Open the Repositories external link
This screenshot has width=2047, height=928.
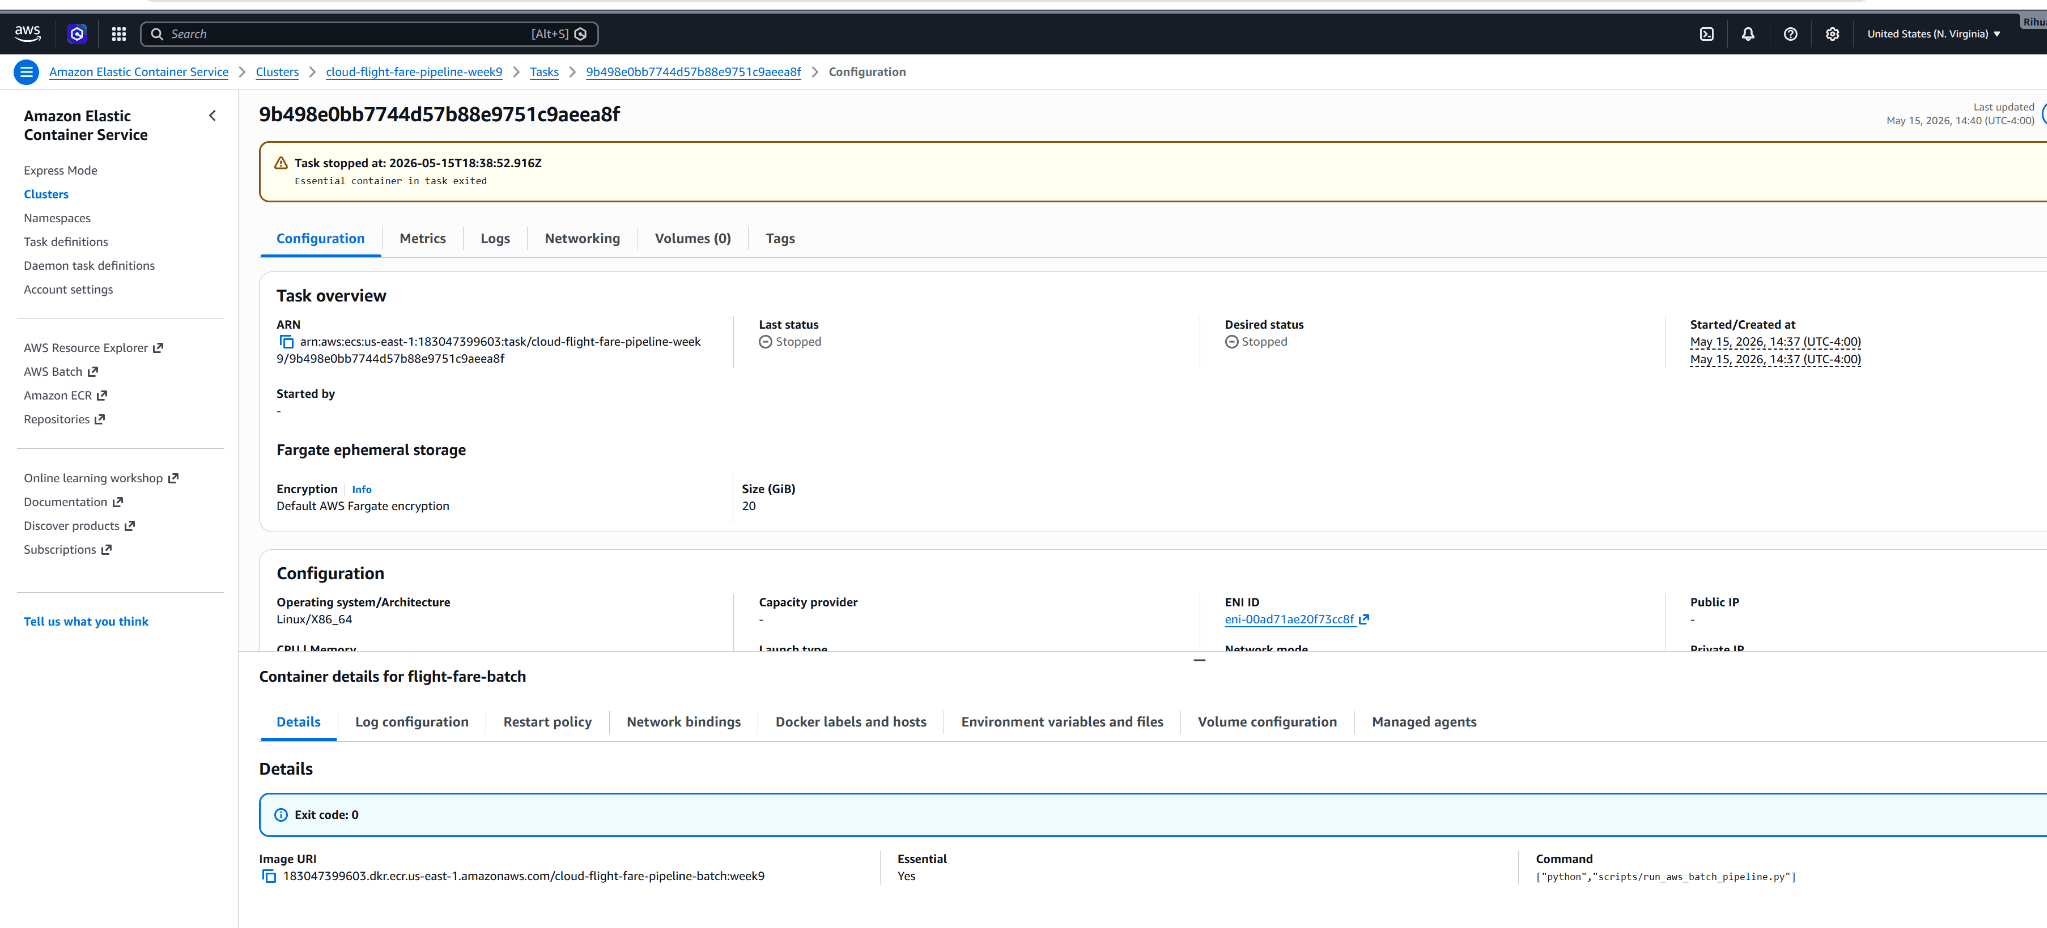click(64, 420)
